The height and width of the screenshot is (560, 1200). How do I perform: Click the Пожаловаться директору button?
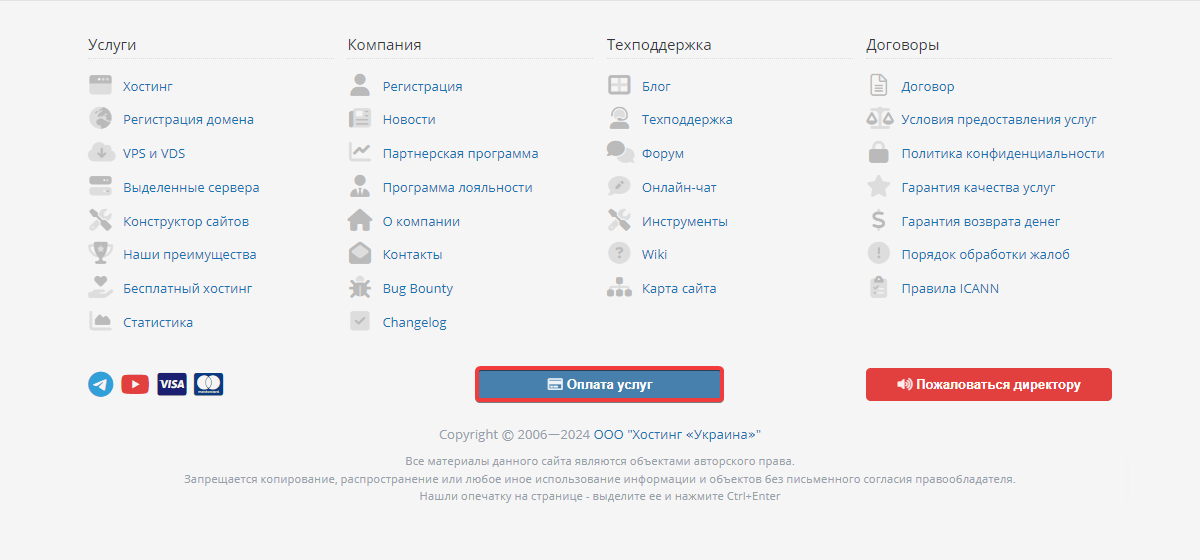[x=989, y=384]
